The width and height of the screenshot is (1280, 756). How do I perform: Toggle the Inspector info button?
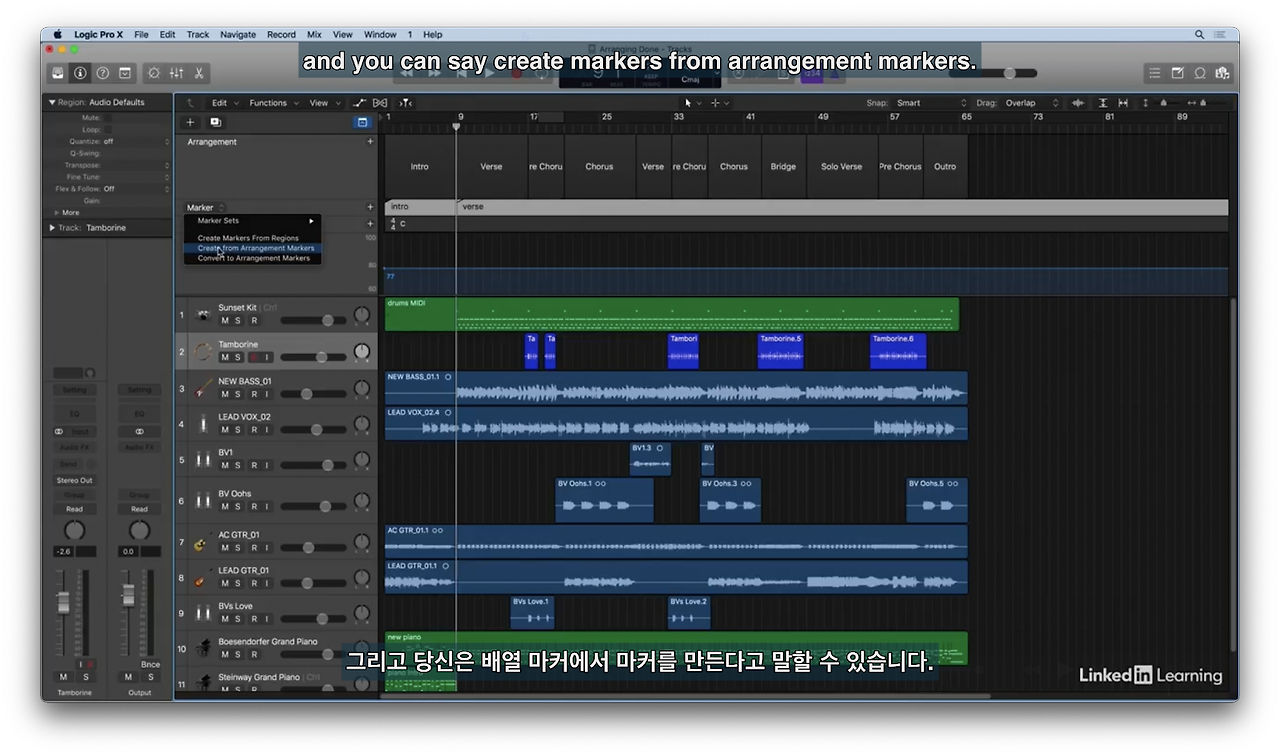(81, 73)
